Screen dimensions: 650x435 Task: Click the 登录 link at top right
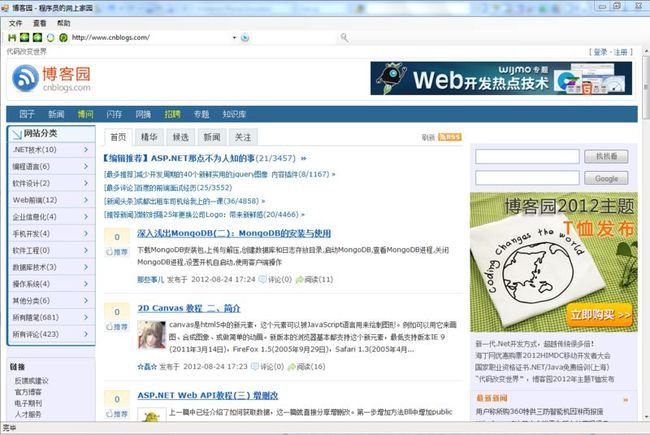pos(600,52)
